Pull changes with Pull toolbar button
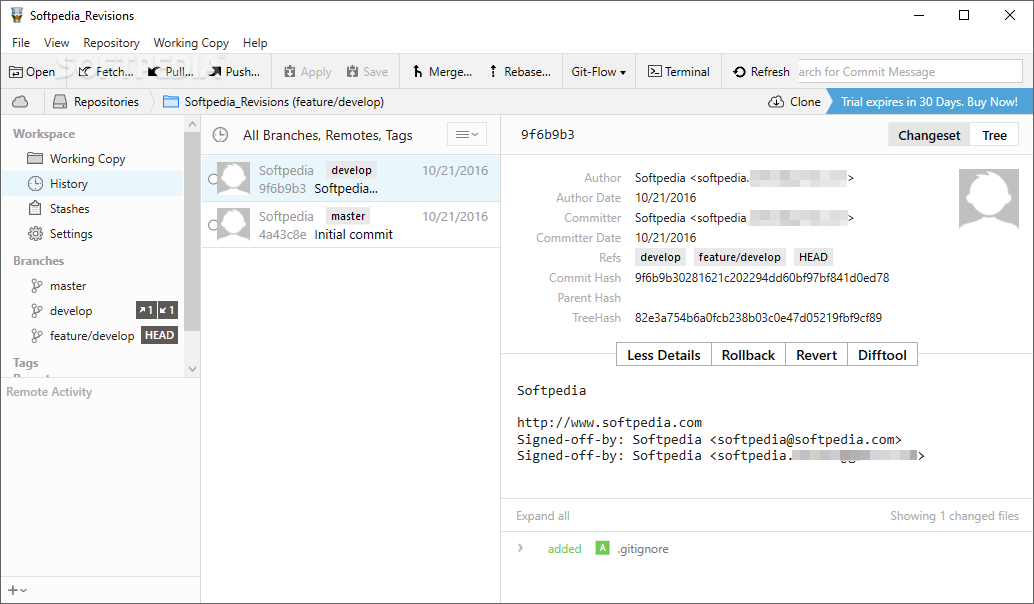The image size is (1034, 604). 170,72
